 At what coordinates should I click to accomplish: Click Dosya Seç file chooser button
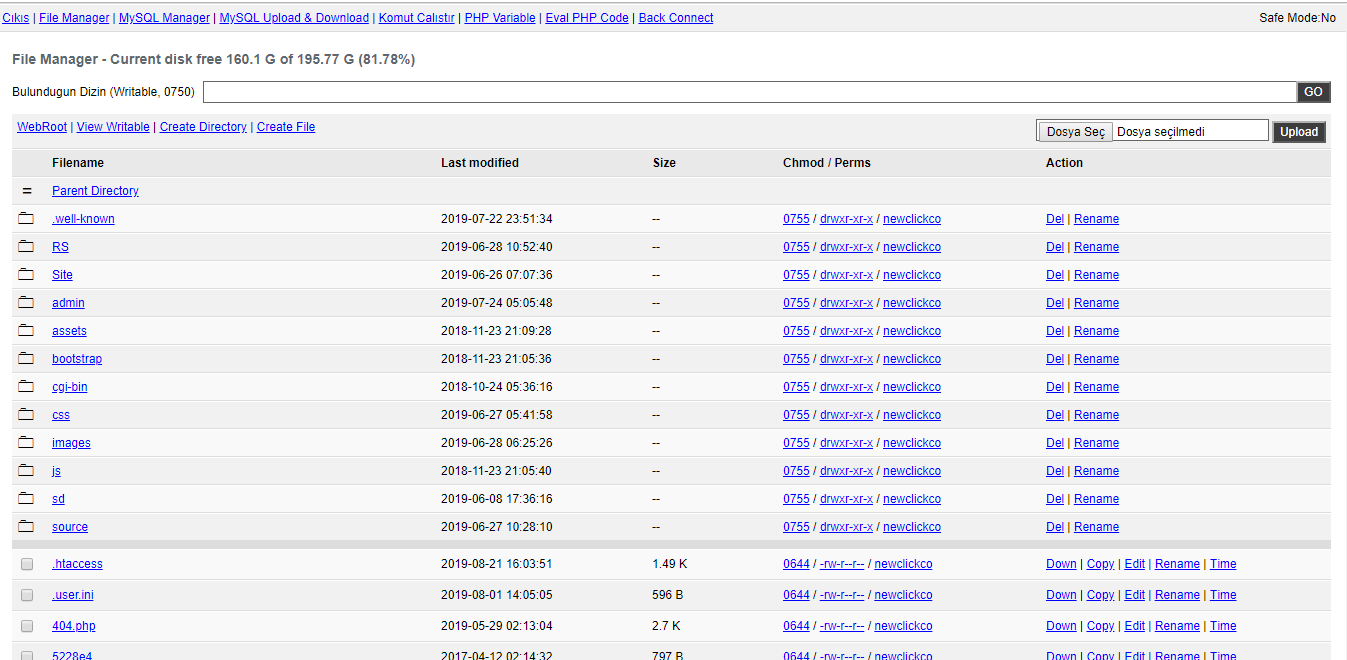click(1075, 132)
